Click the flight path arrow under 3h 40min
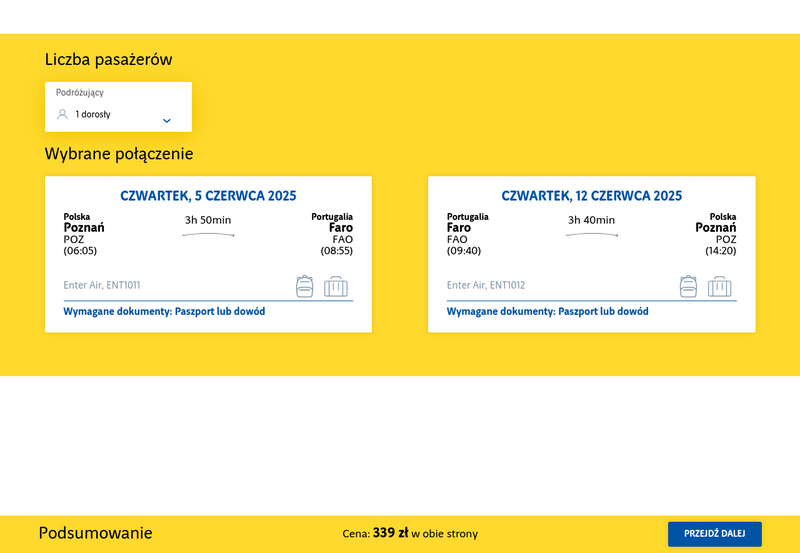 592,235
